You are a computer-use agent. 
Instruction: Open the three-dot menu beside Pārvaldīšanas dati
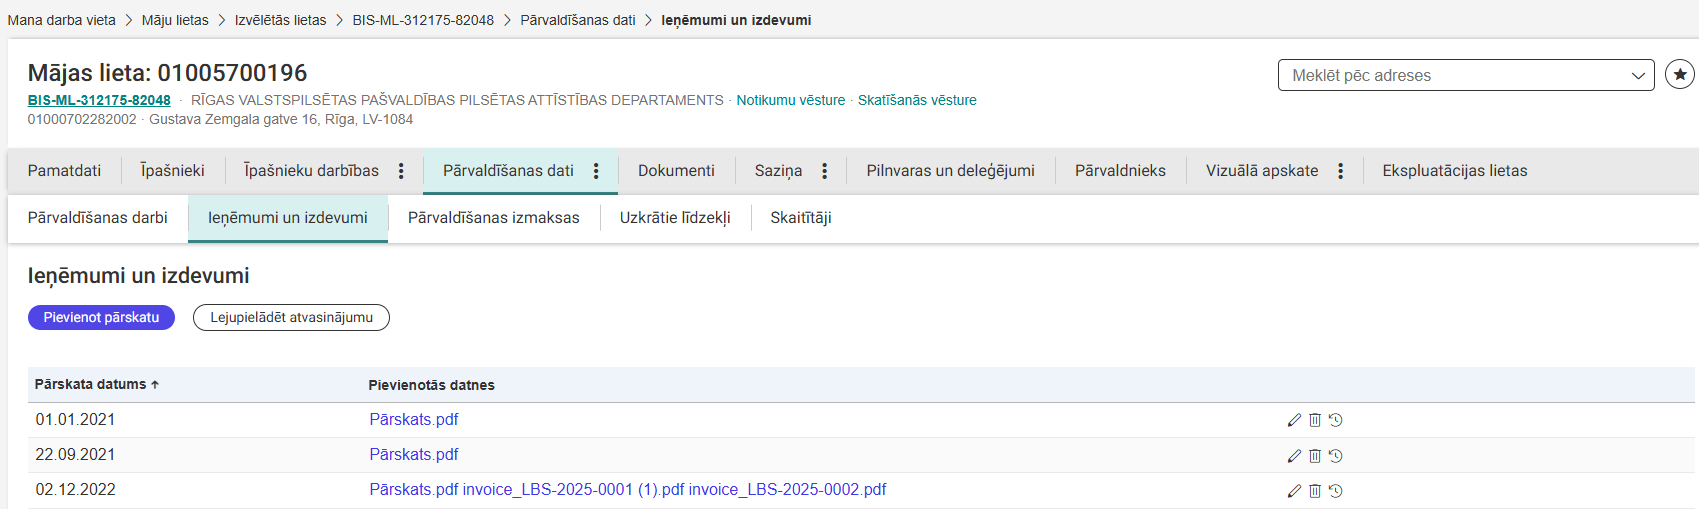(596, 171)
